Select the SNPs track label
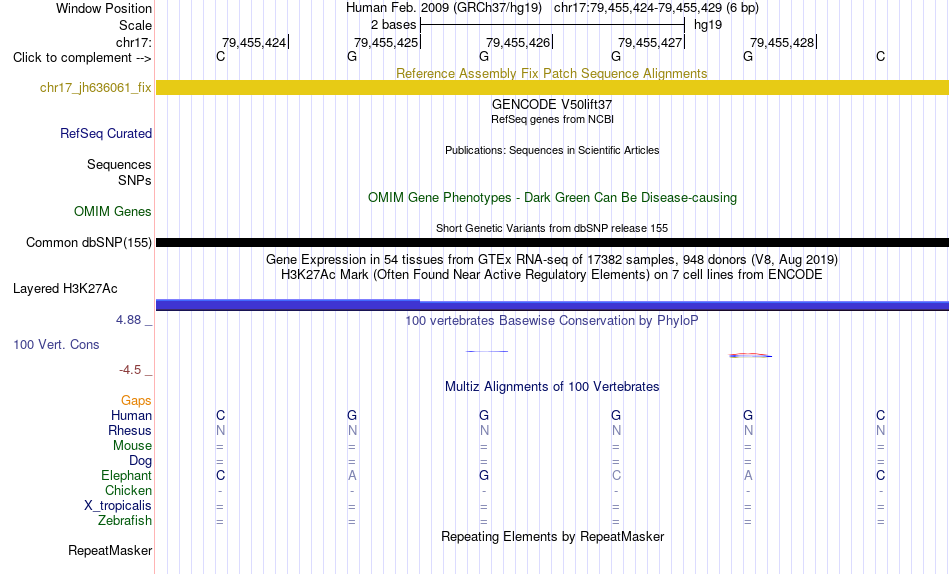The width and height of the screenshot is (950, 574). (135, 180)
